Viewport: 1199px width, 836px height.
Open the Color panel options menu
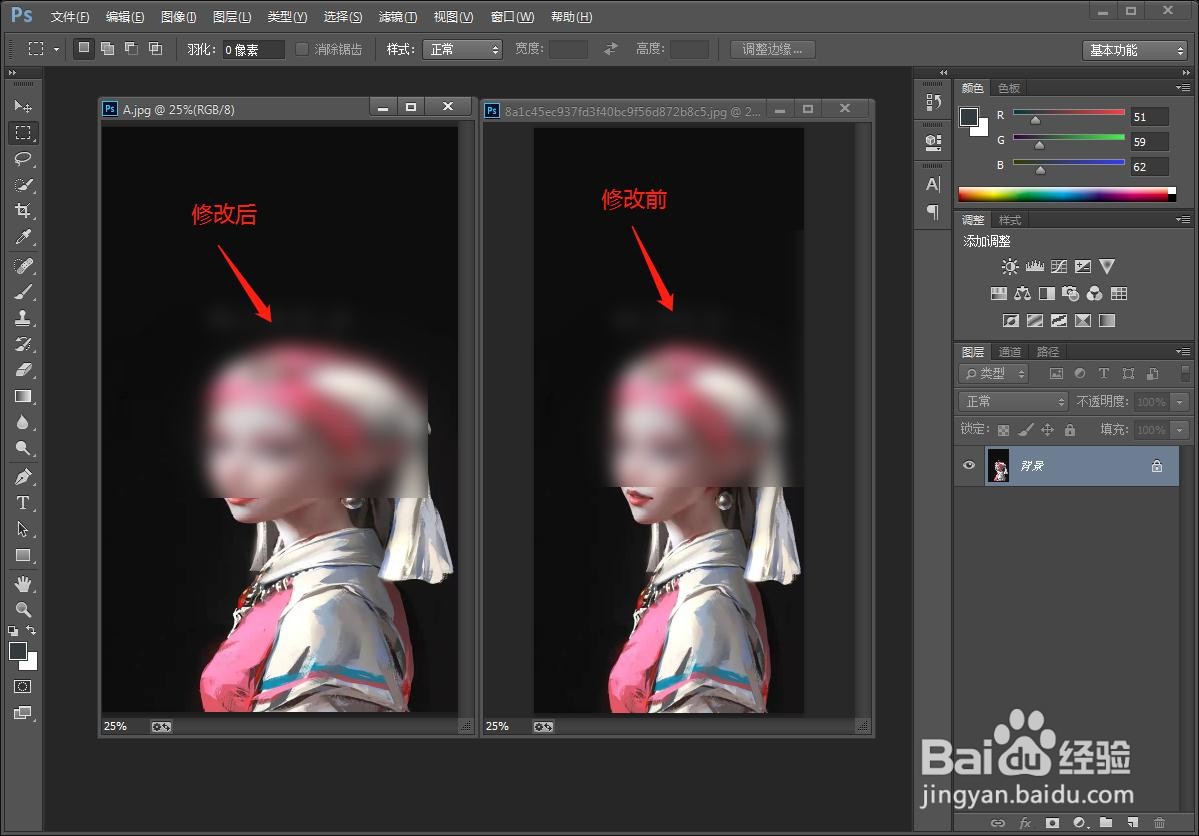1182,88
